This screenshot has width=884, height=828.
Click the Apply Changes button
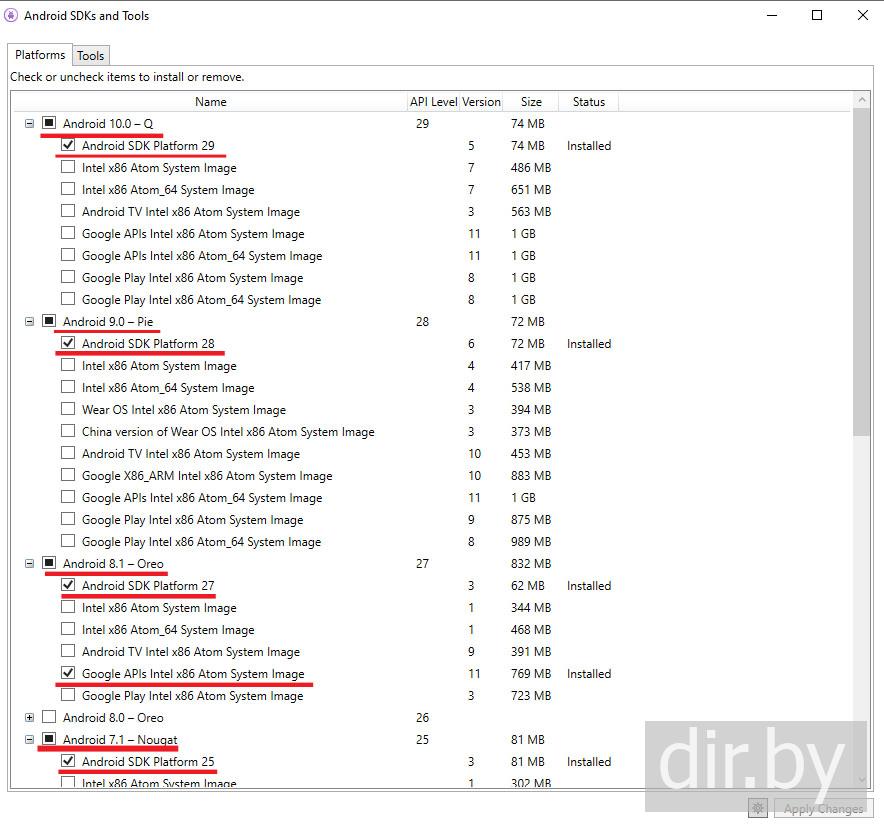tap(823, 809)
